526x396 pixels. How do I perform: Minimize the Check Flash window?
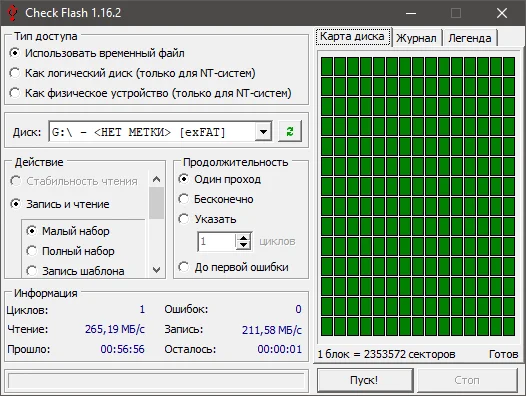coord(411,13)
